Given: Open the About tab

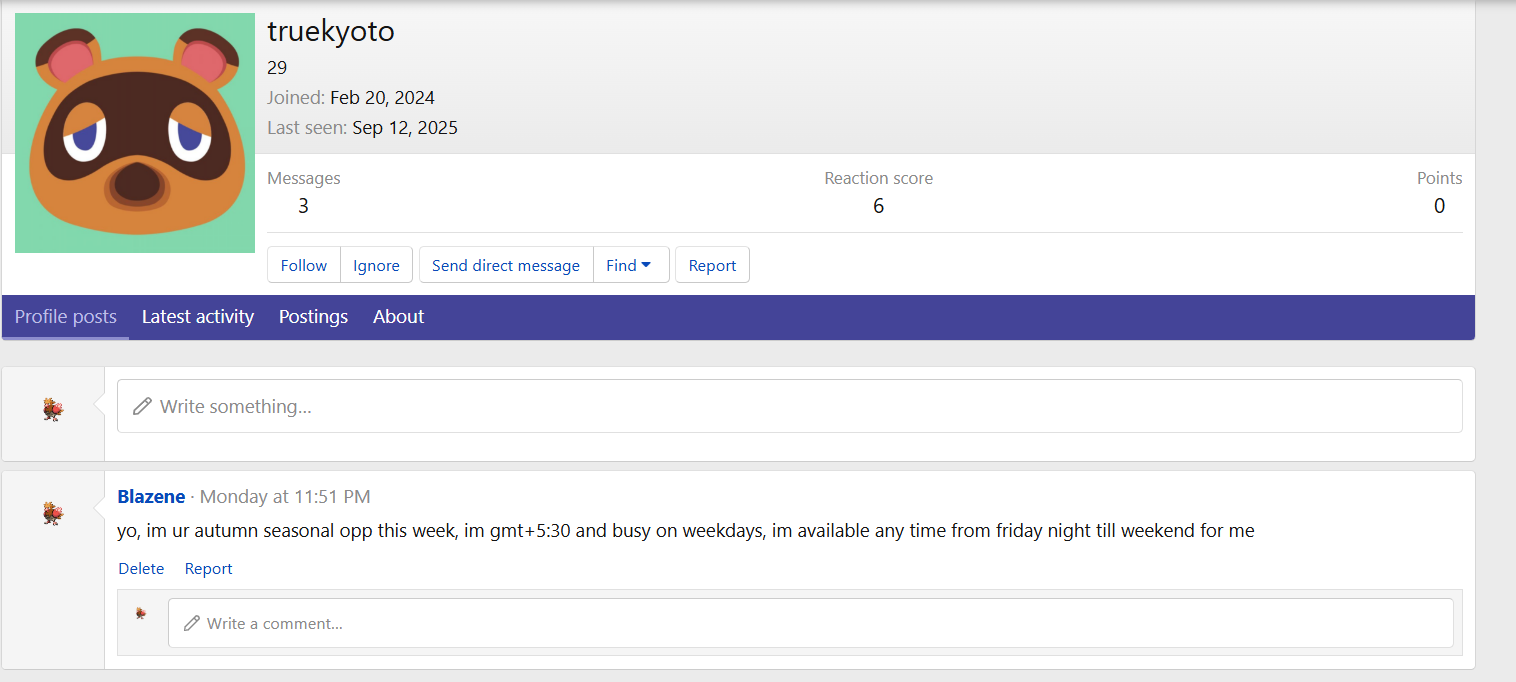Looking at the screenshot, I should point(398,317).
